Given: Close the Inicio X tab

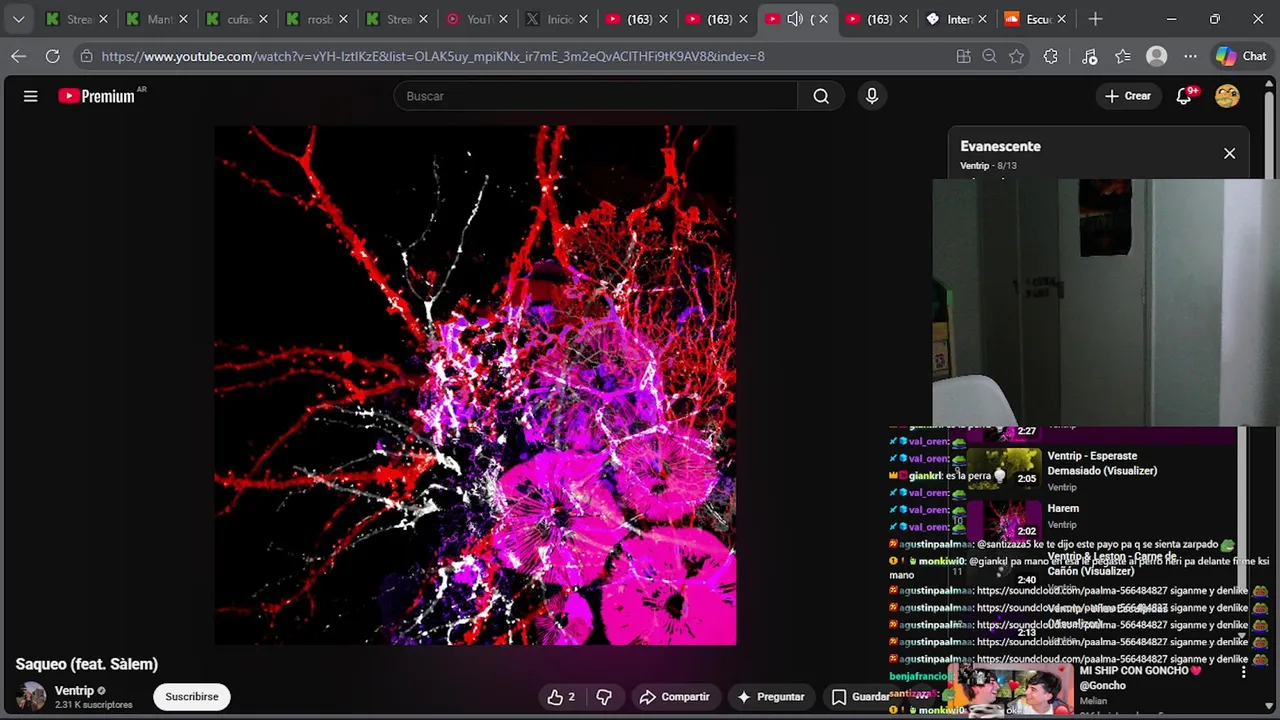Looking at the screenshot, I should coord(583,19).
